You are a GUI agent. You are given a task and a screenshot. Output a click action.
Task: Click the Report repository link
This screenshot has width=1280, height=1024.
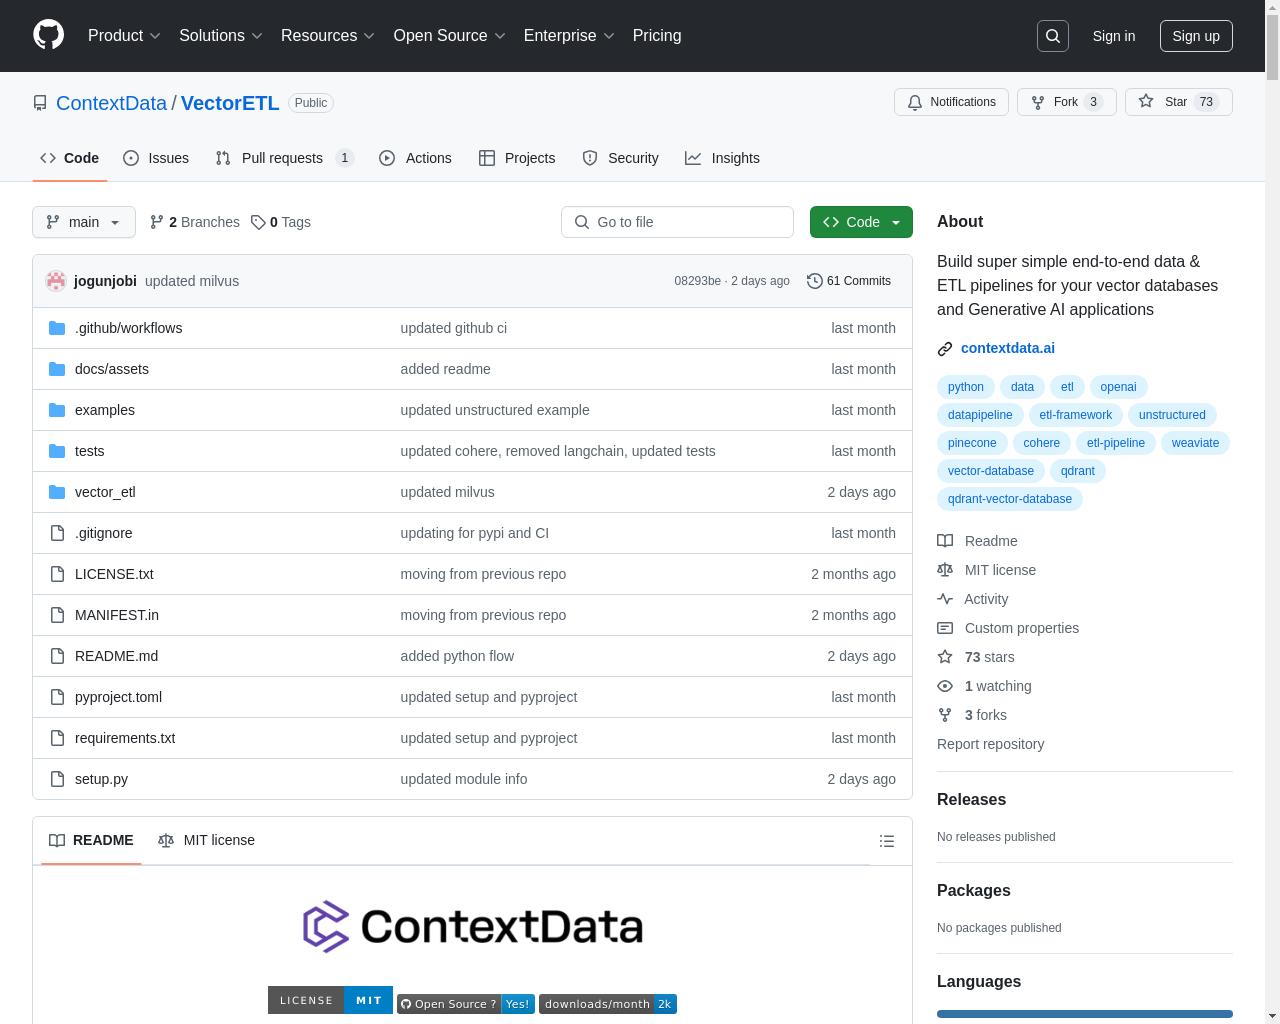[x=990, y=744]
